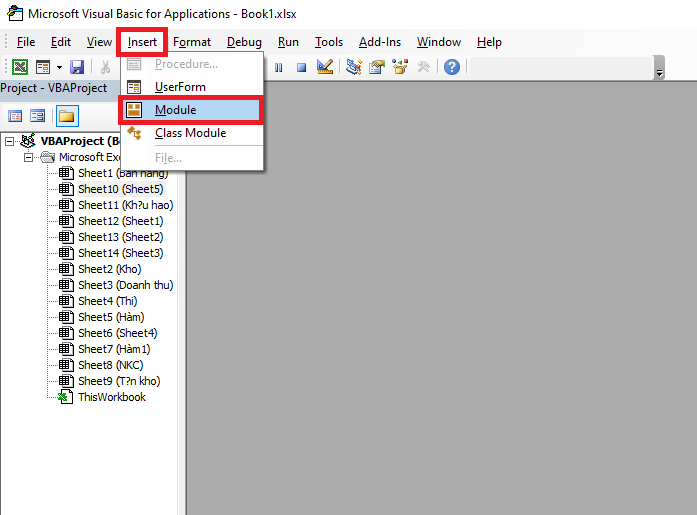Image resolution: width=697 pixels, height=515 pixels.
Task: Open the View menu
Action: coord(99,42)
